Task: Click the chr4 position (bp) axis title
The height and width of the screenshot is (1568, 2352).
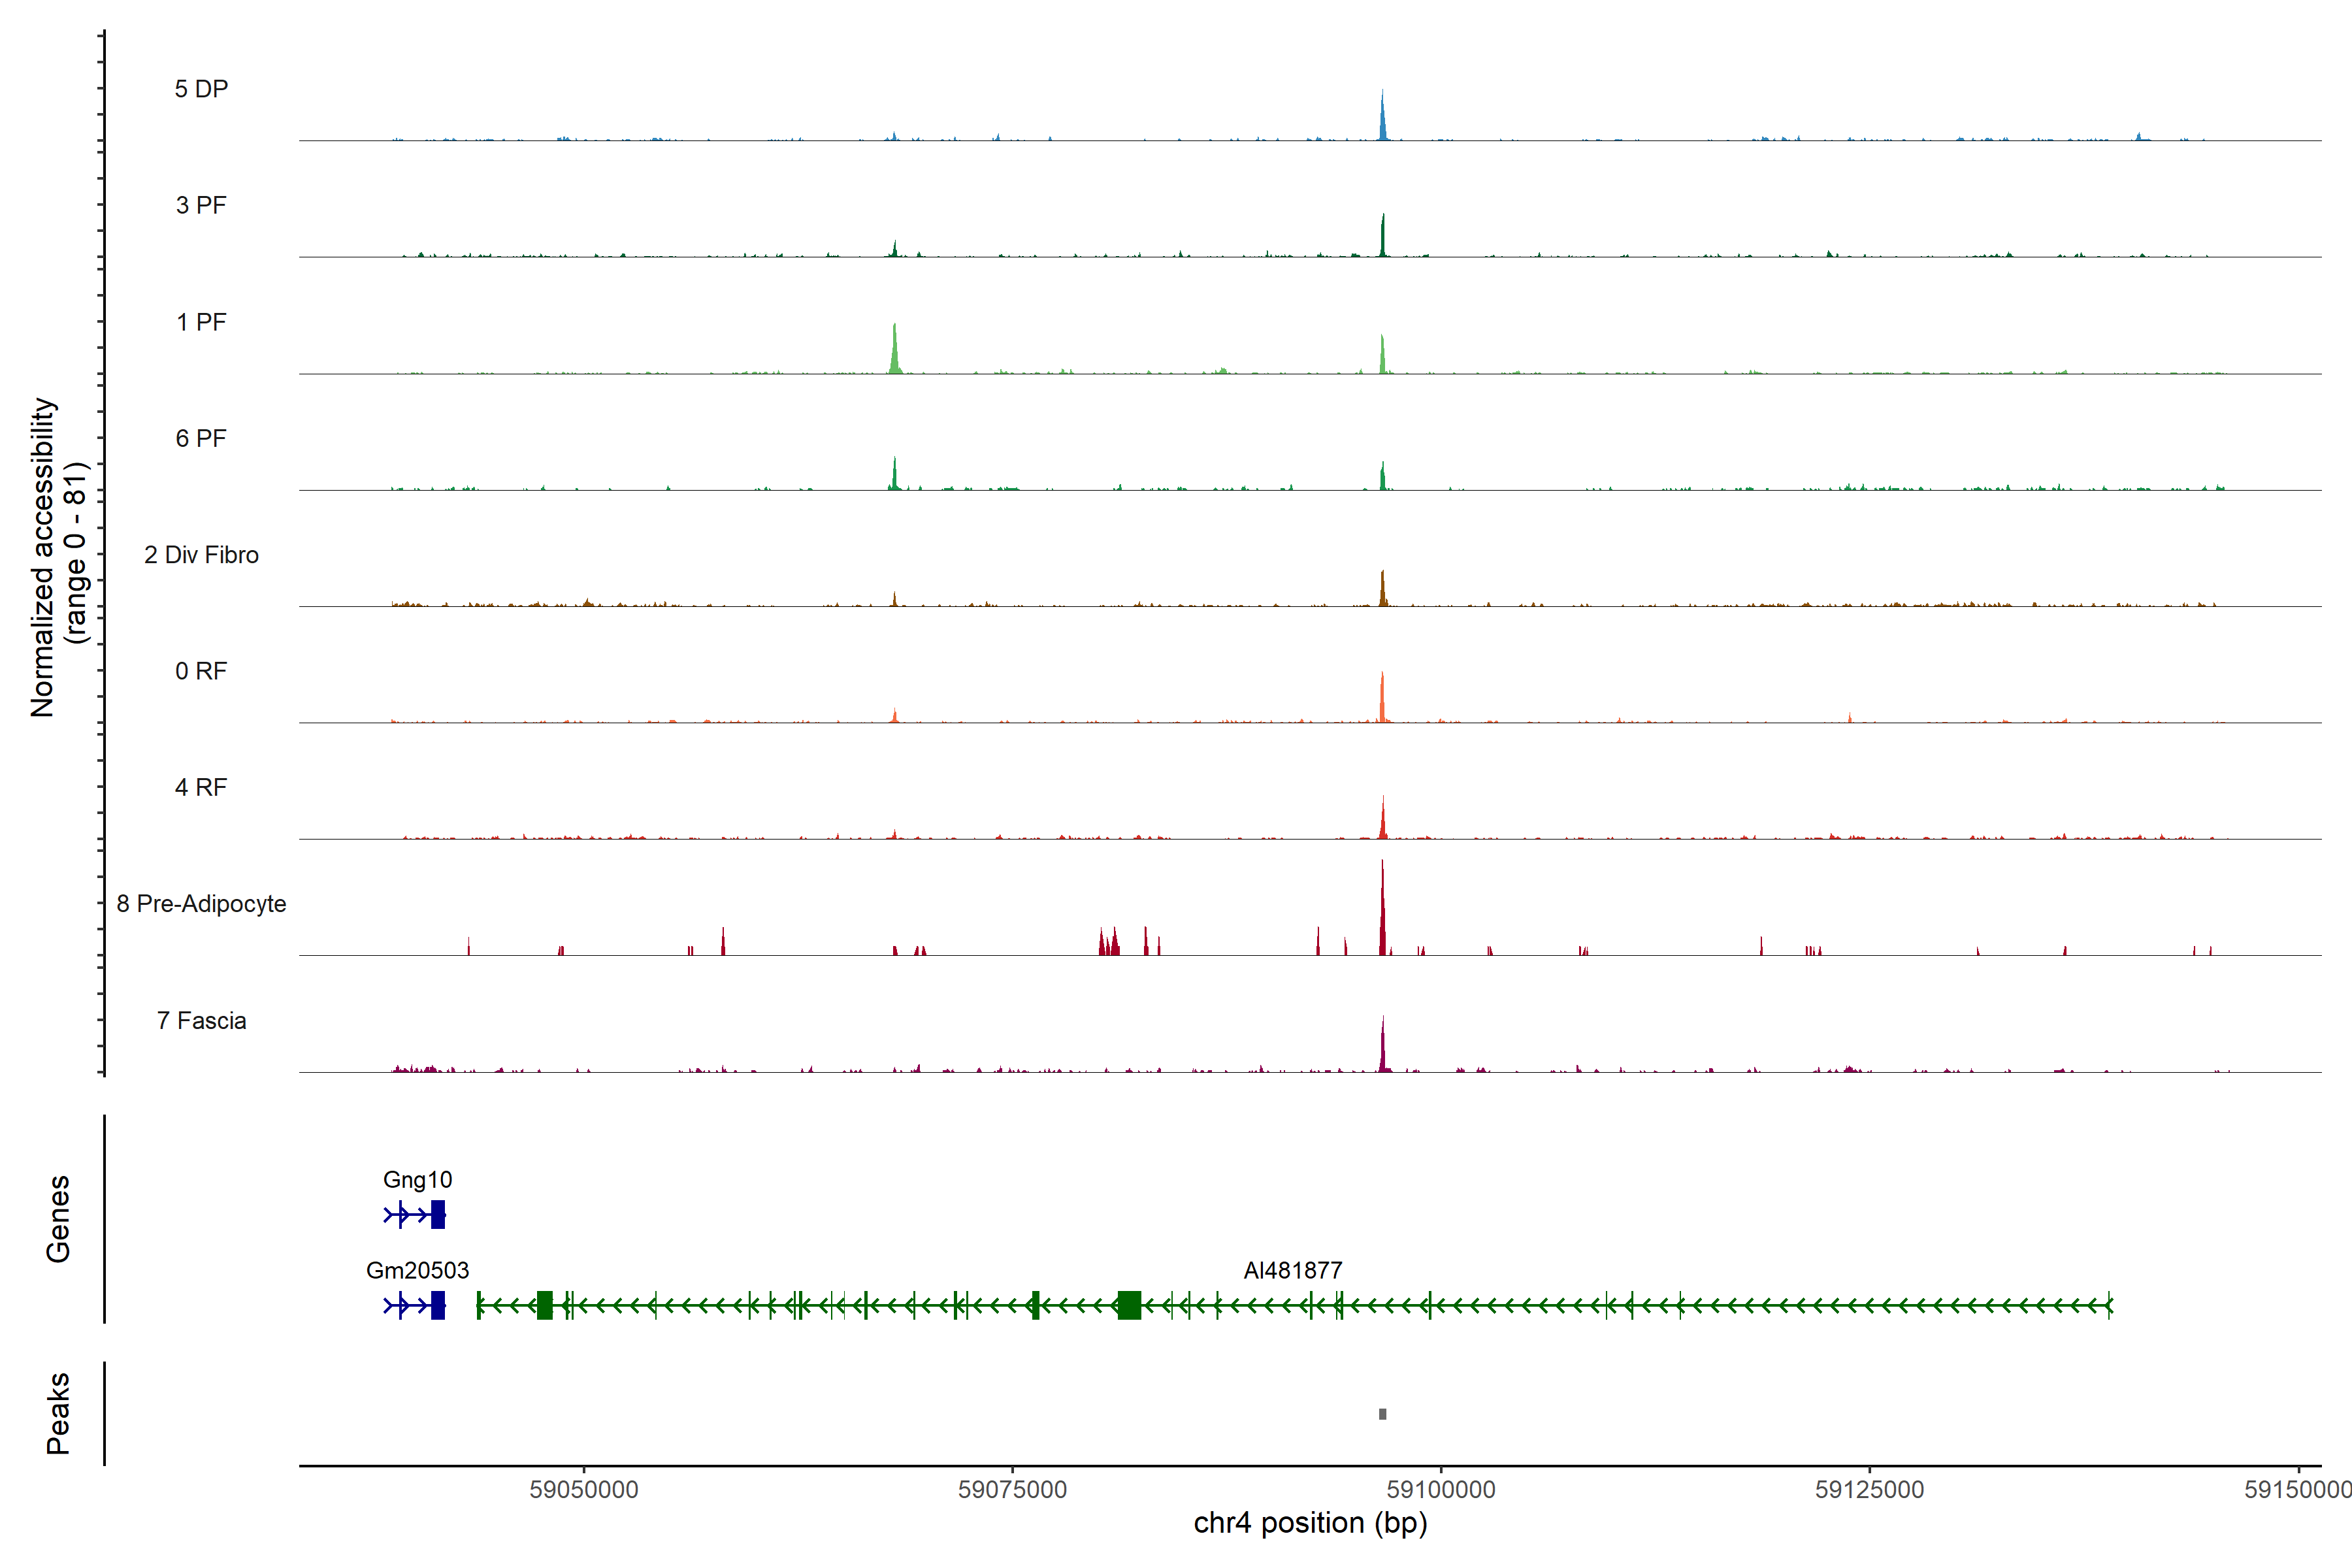Action: tap(1310, 1523)
